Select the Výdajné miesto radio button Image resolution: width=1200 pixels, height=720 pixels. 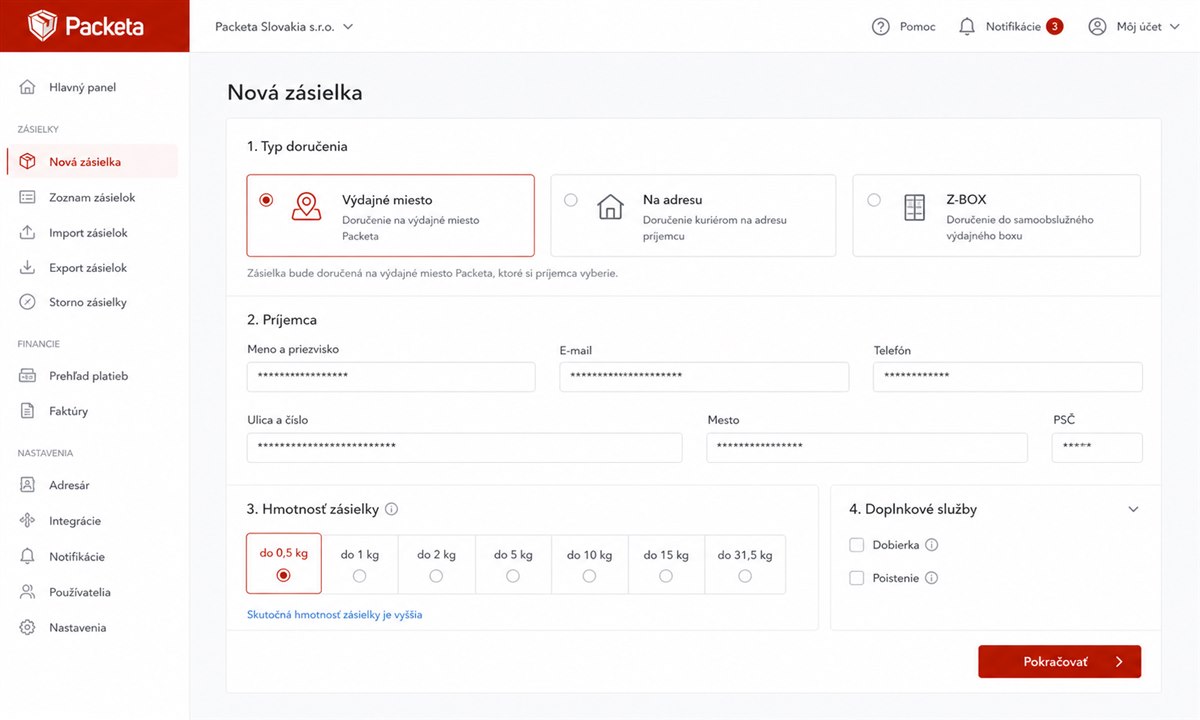click(x=266, y=200)
